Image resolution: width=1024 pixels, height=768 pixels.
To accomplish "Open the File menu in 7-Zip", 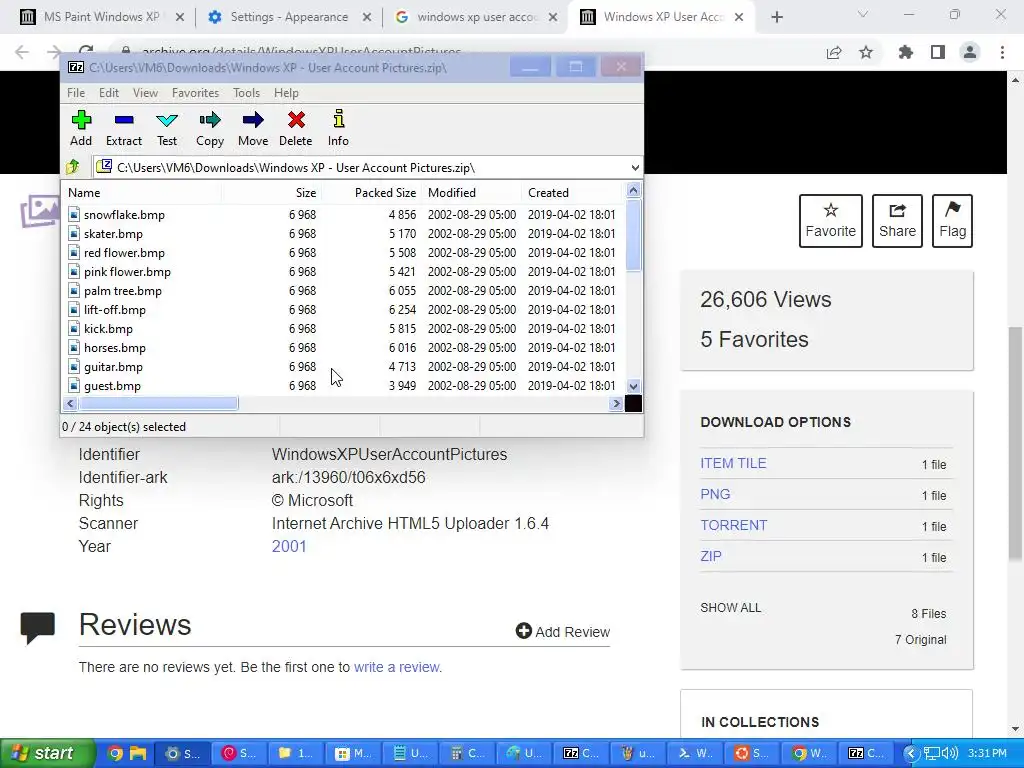I will [x=76, y=93].
